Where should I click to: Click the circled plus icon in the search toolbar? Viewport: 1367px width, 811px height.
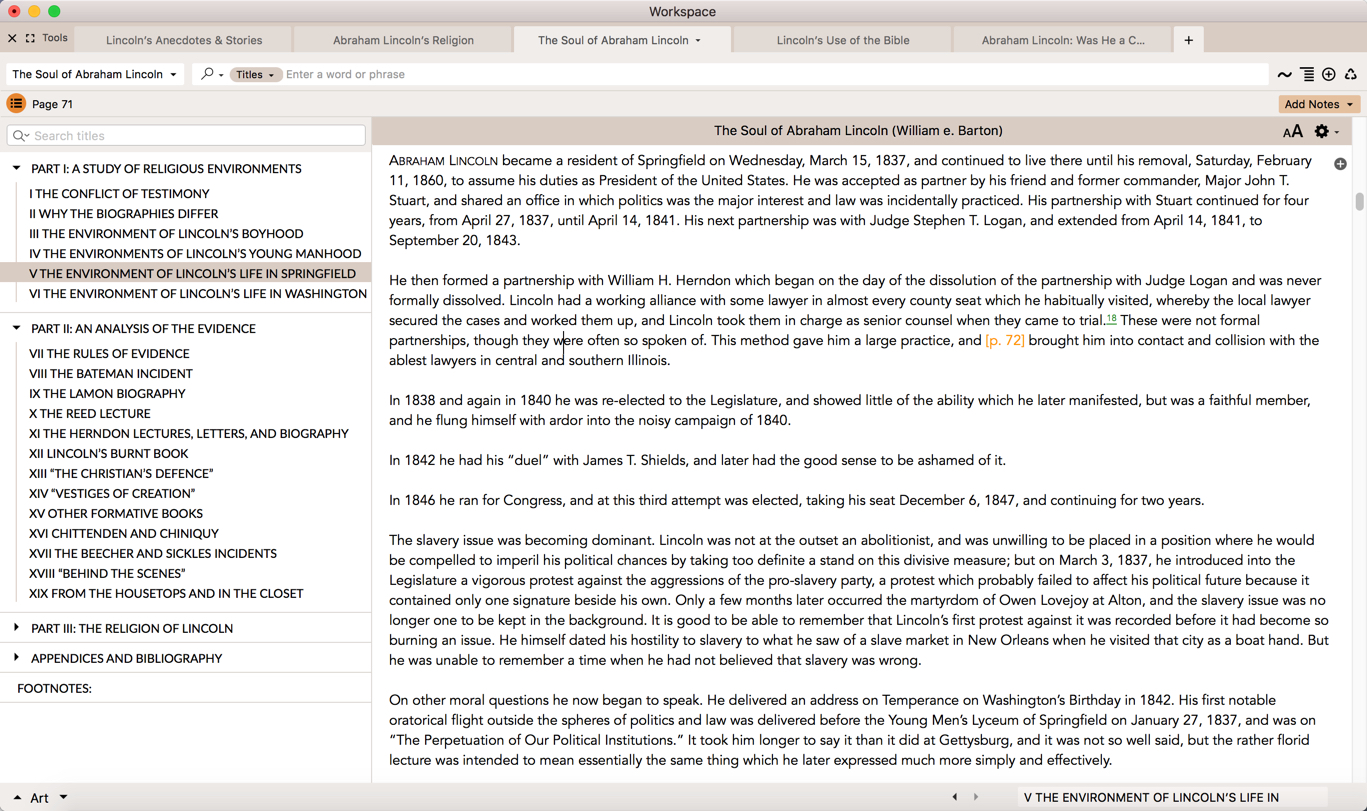point(1329,74)
